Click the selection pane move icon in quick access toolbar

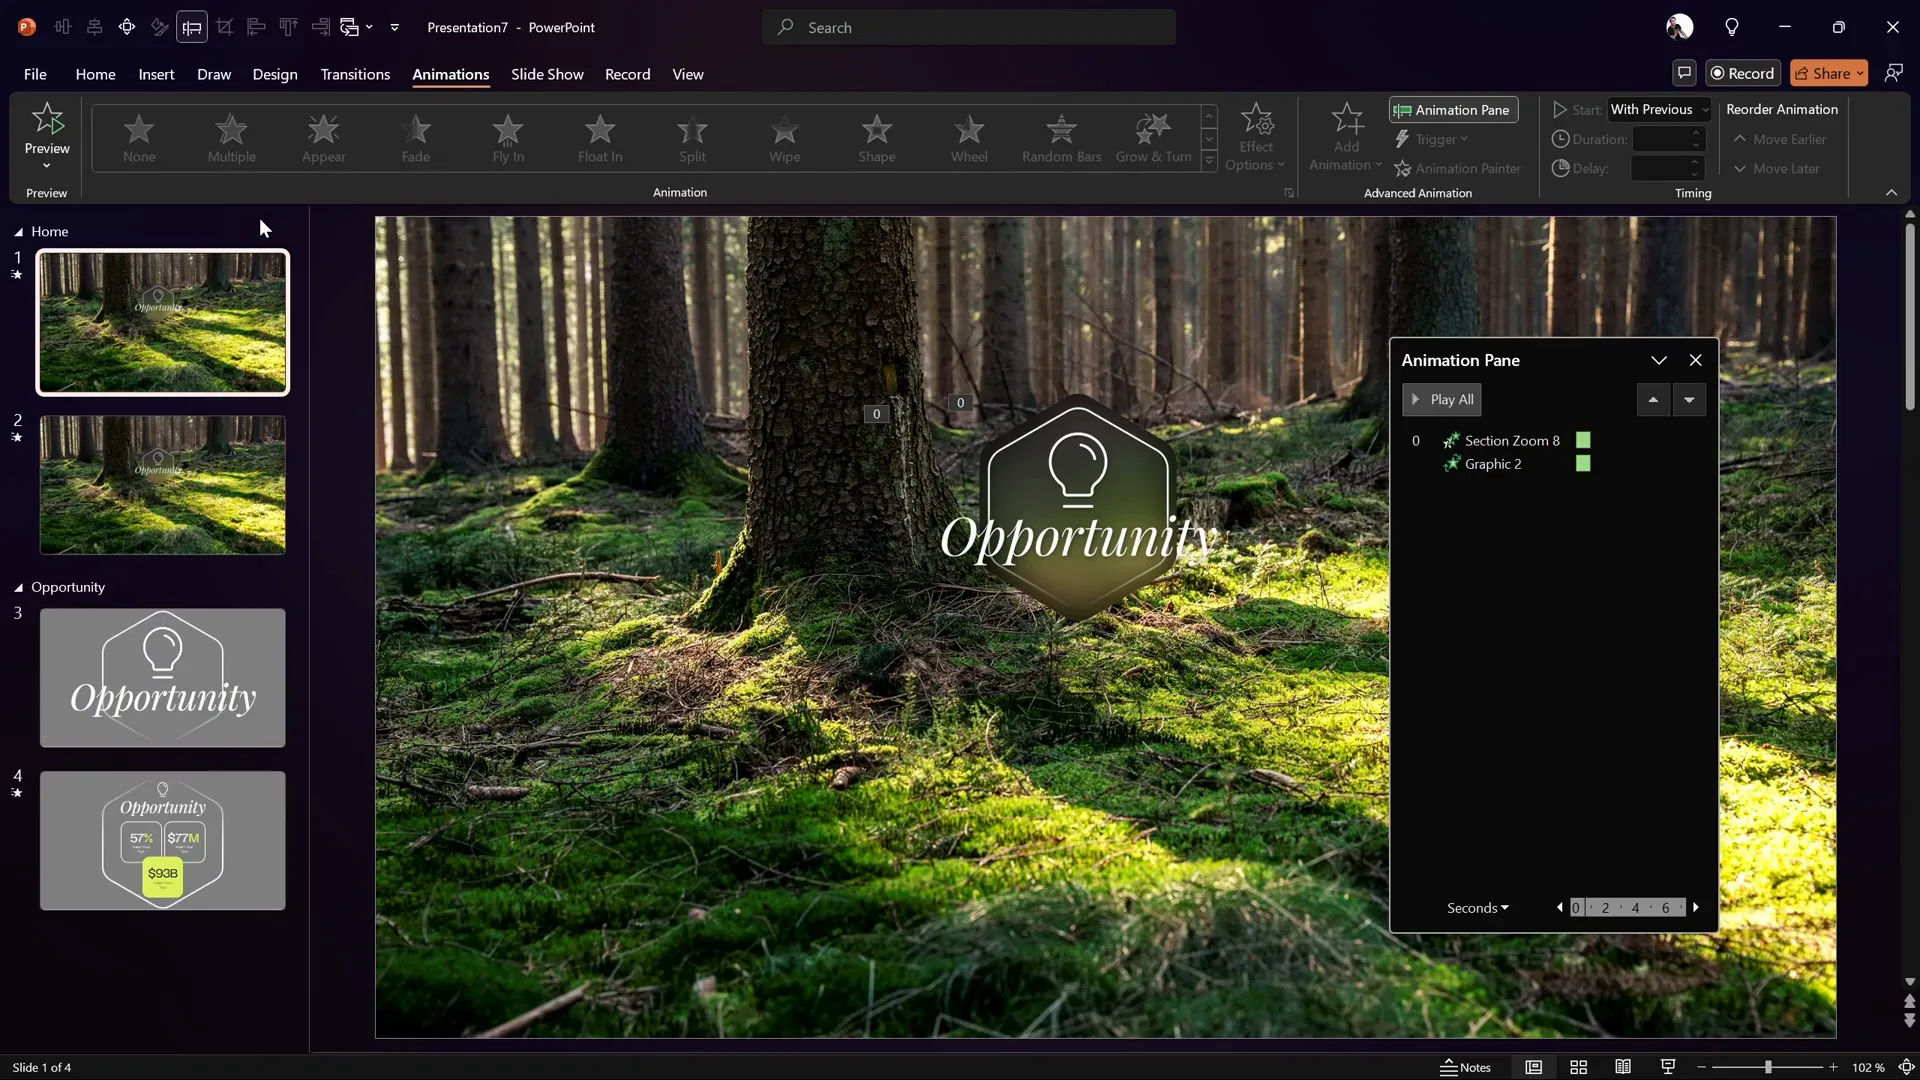click(127, 27)
